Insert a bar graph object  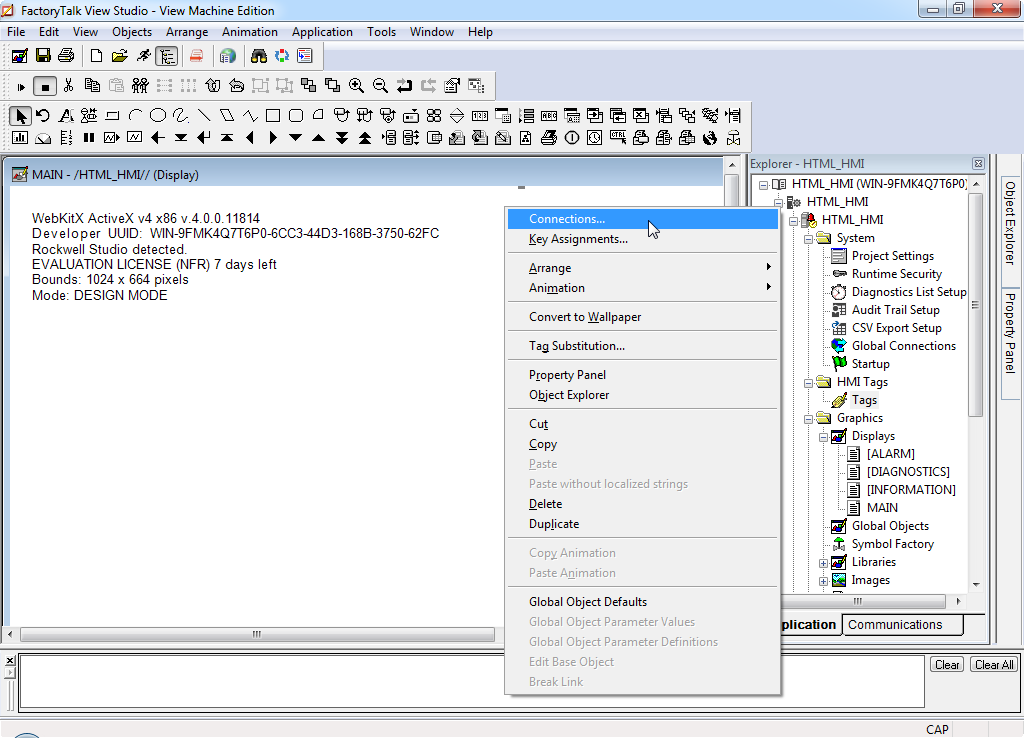(20, 138)
